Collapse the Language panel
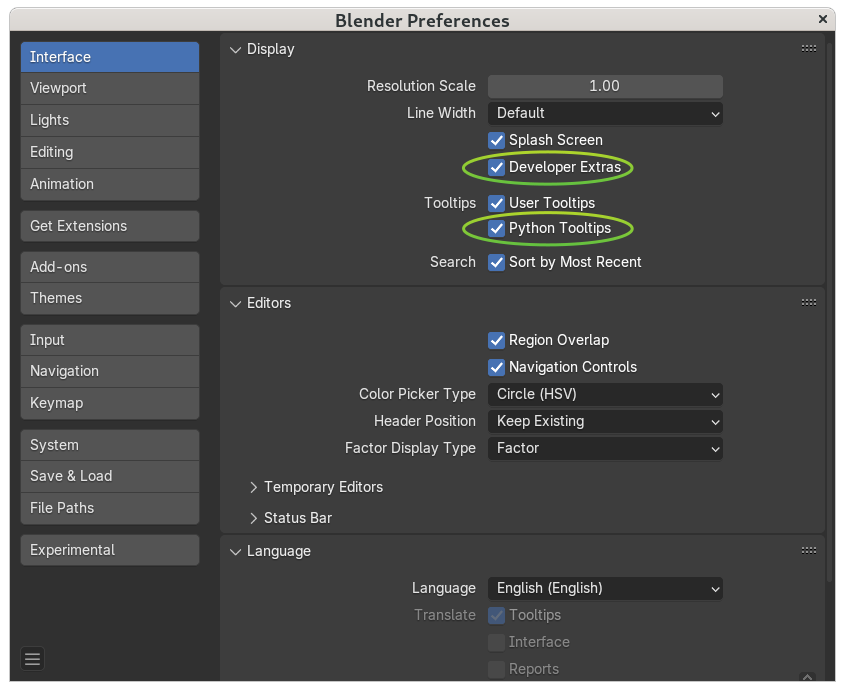The width and height of the screenshot is (845, 691). click(x=236, y=552)
